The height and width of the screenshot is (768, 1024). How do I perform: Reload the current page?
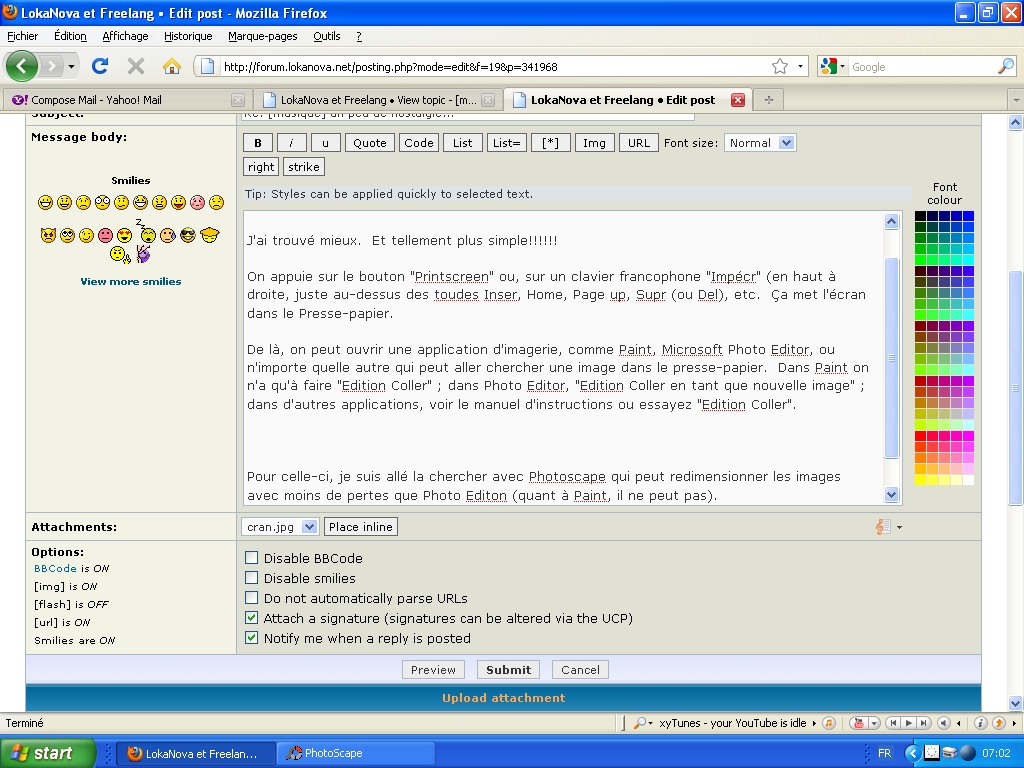click(x=100, y=66)
